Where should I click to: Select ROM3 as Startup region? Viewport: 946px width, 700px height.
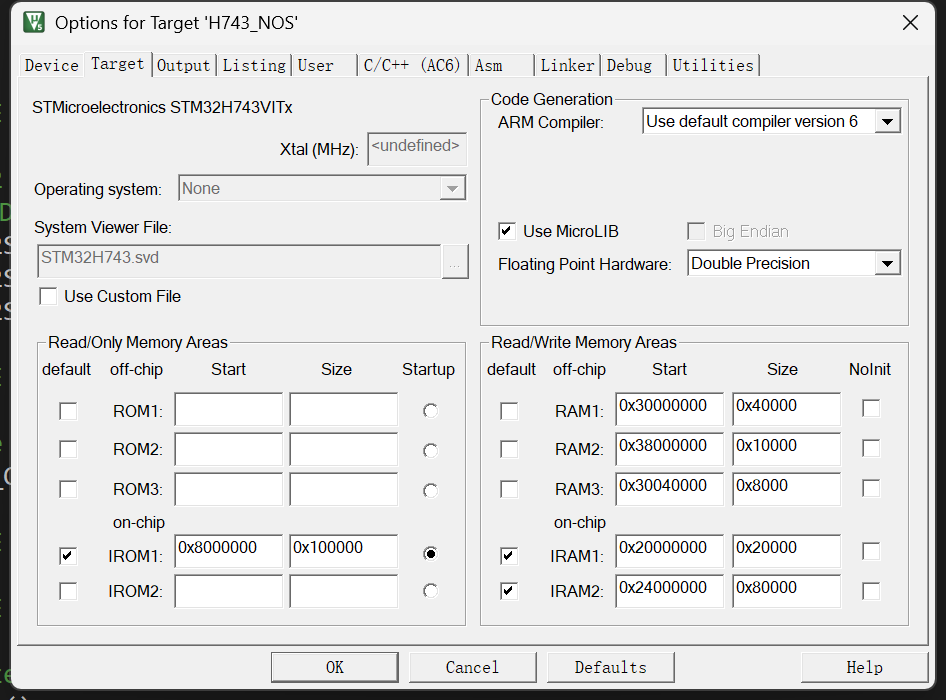click(x=430, y=491)
